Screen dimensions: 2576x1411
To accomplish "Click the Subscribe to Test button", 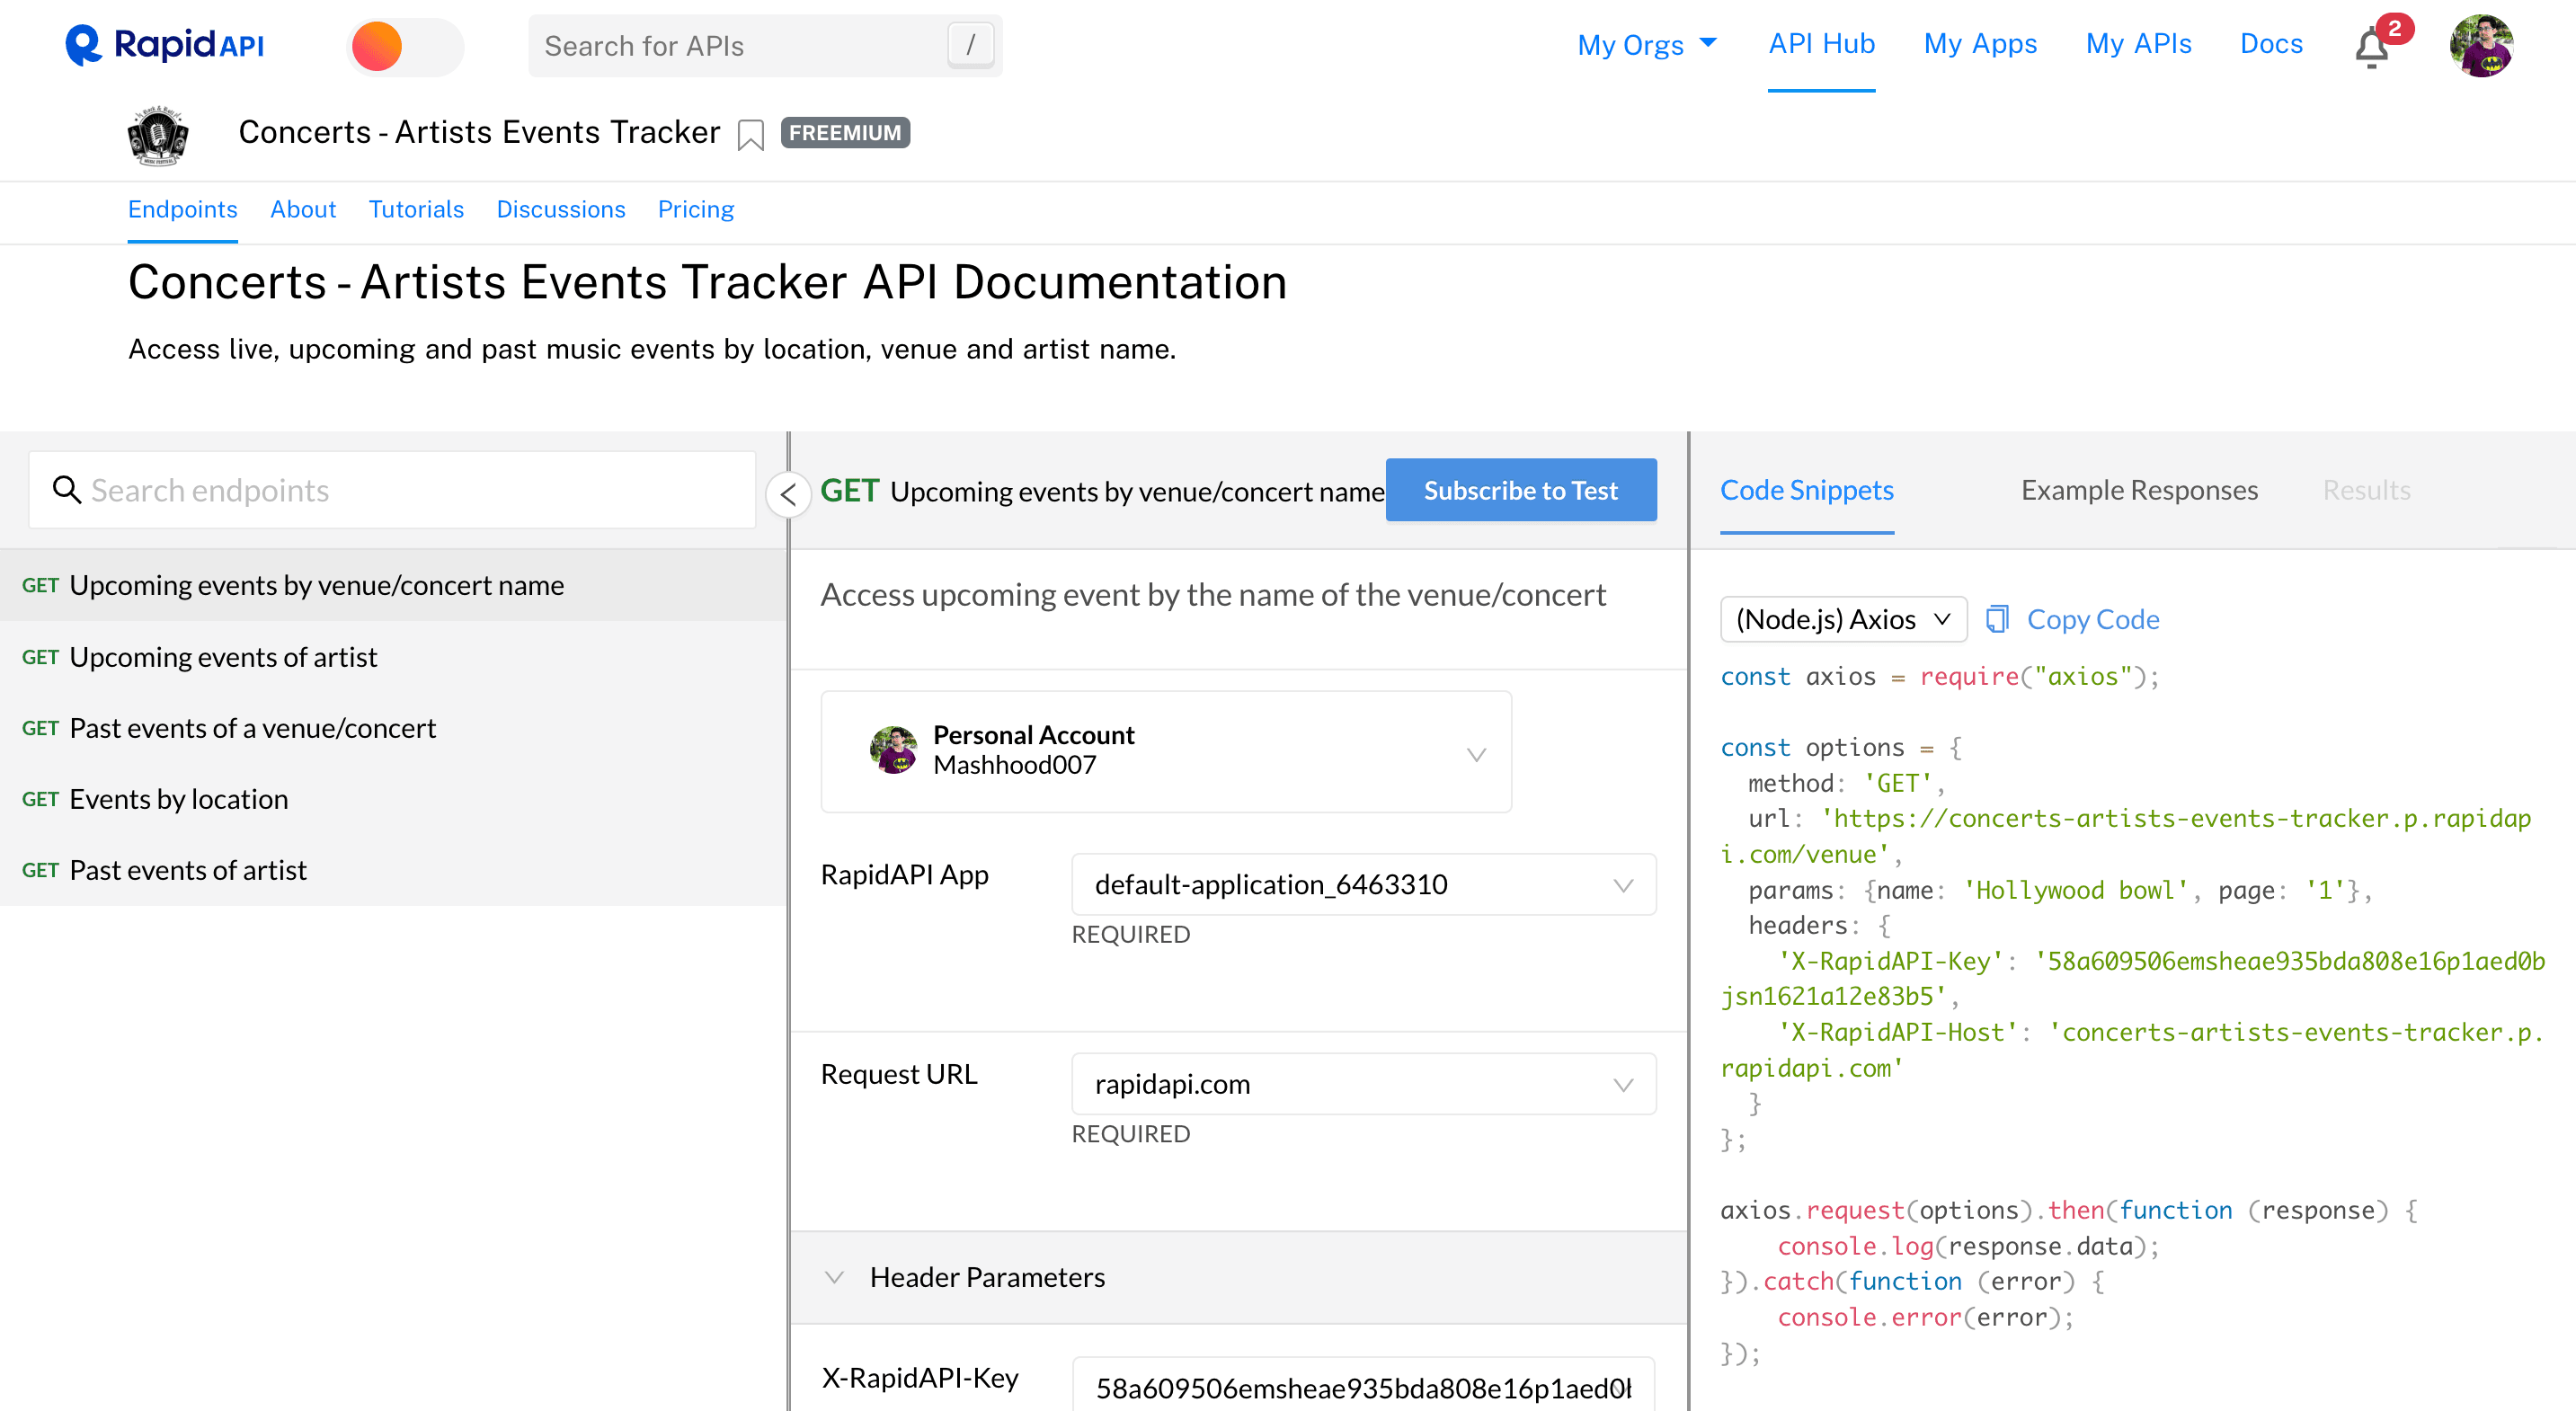I will coord(1520,490).
